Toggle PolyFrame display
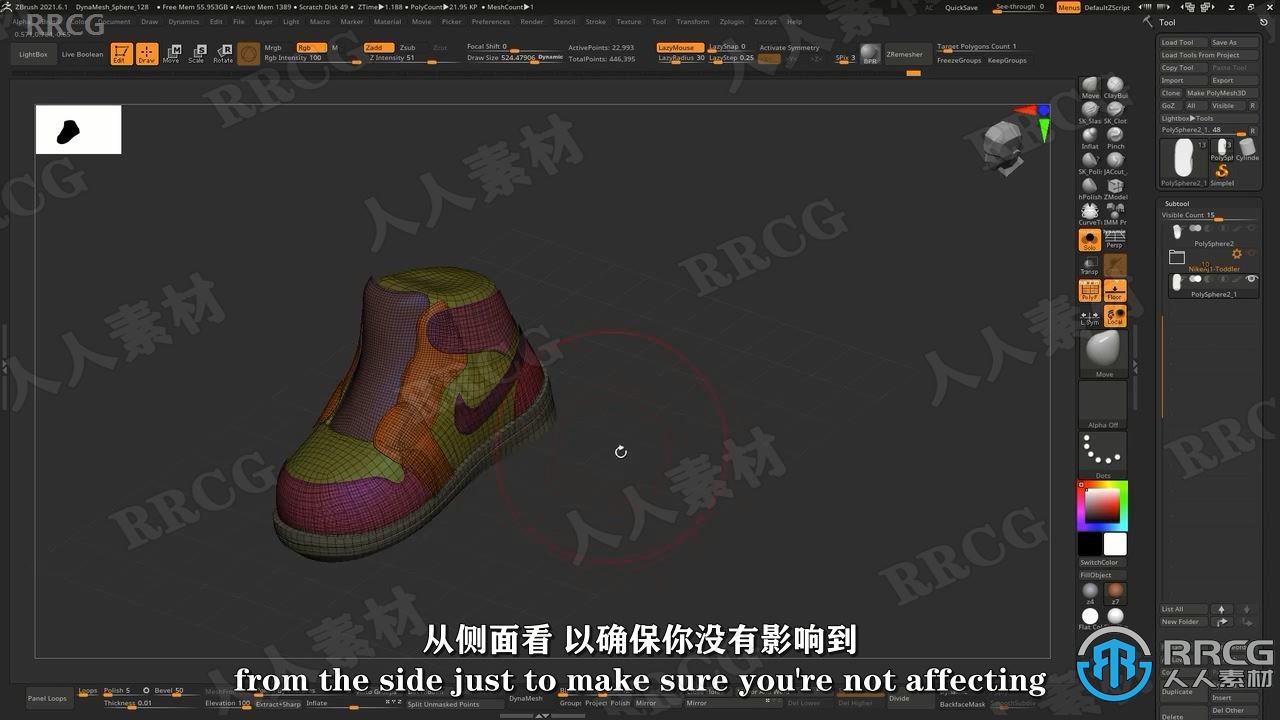This screenshot has height=720, width=1280. point(1090,291)
